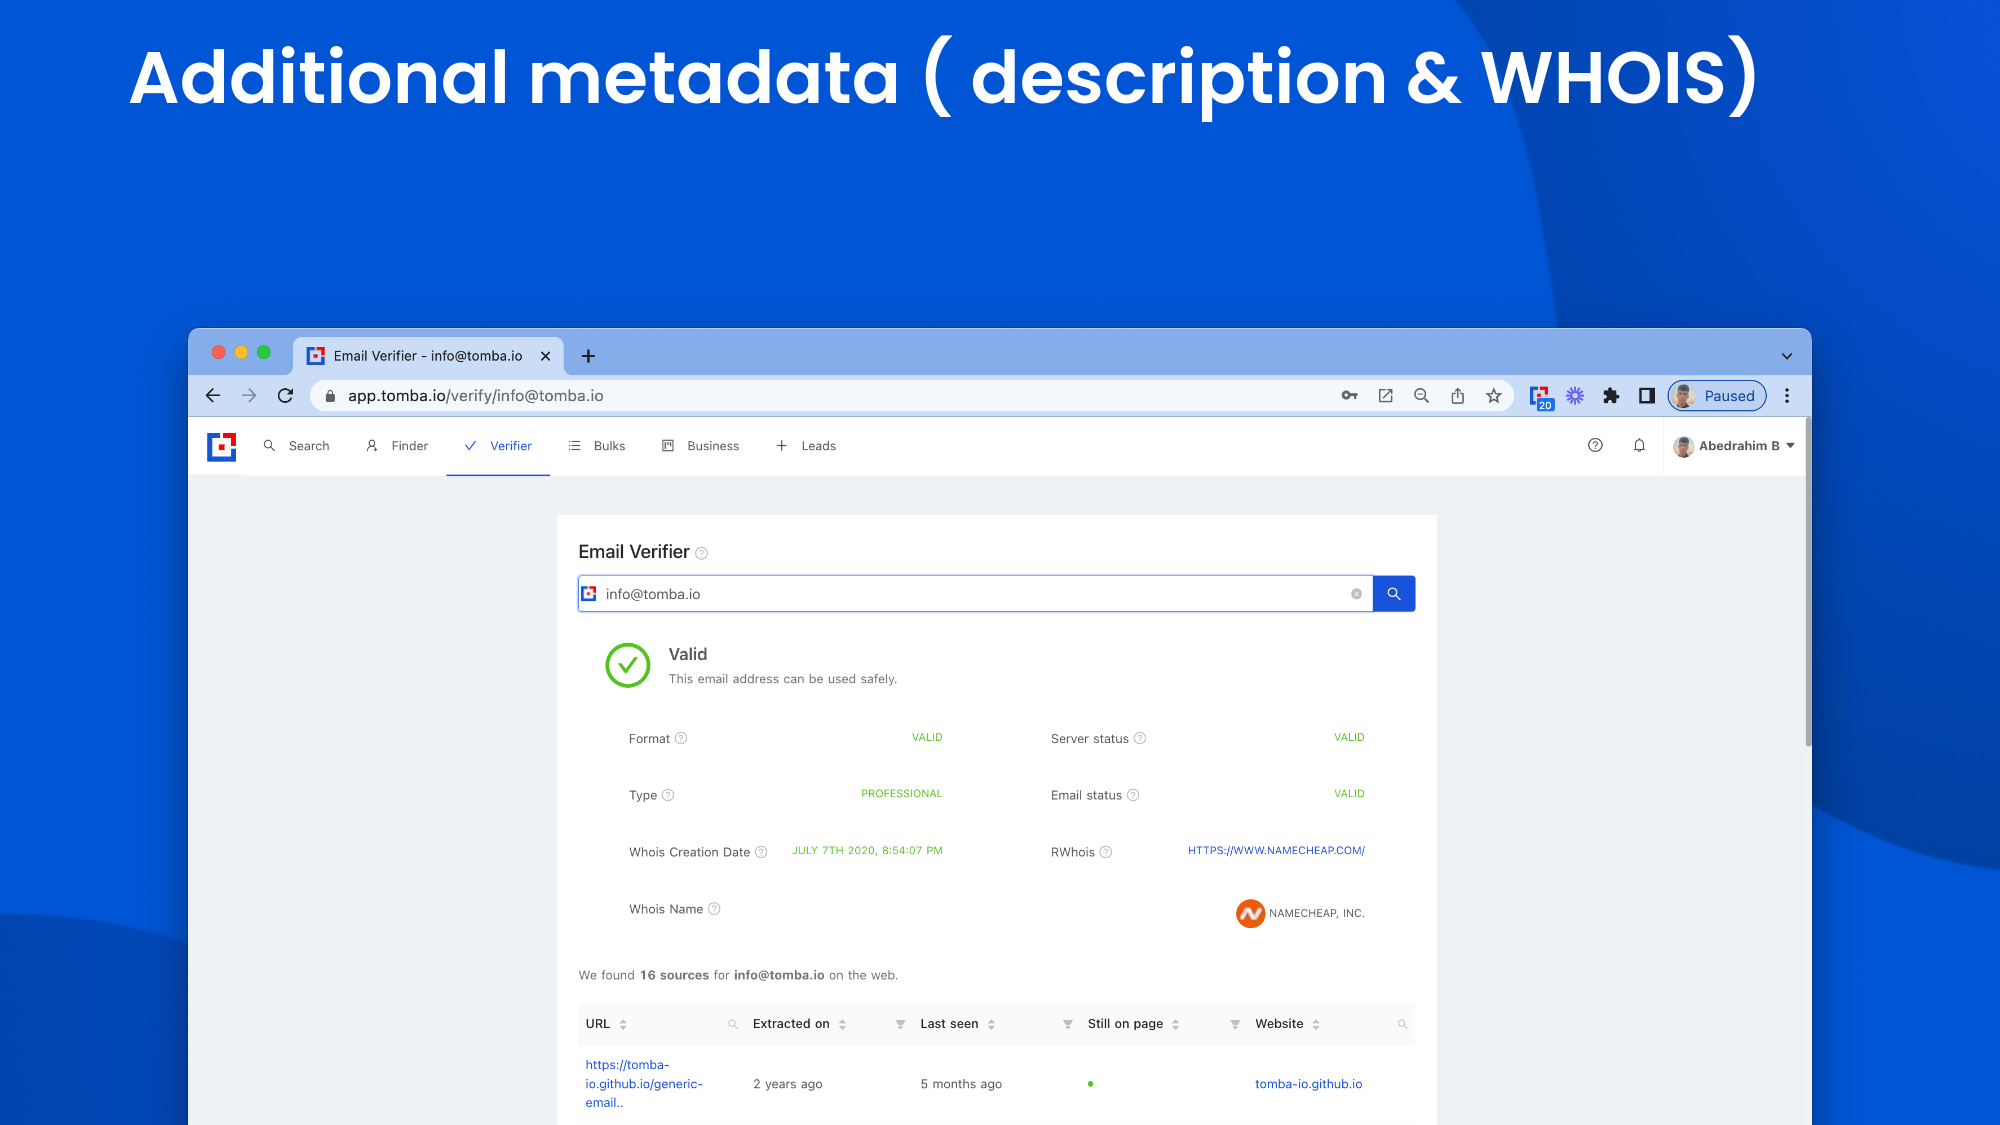Image resolution: width=2000 pixels, height=1125 pixels.
Task: Clear the email input with the x icon
Action: pyautogui.click(x=1357, y=594)
